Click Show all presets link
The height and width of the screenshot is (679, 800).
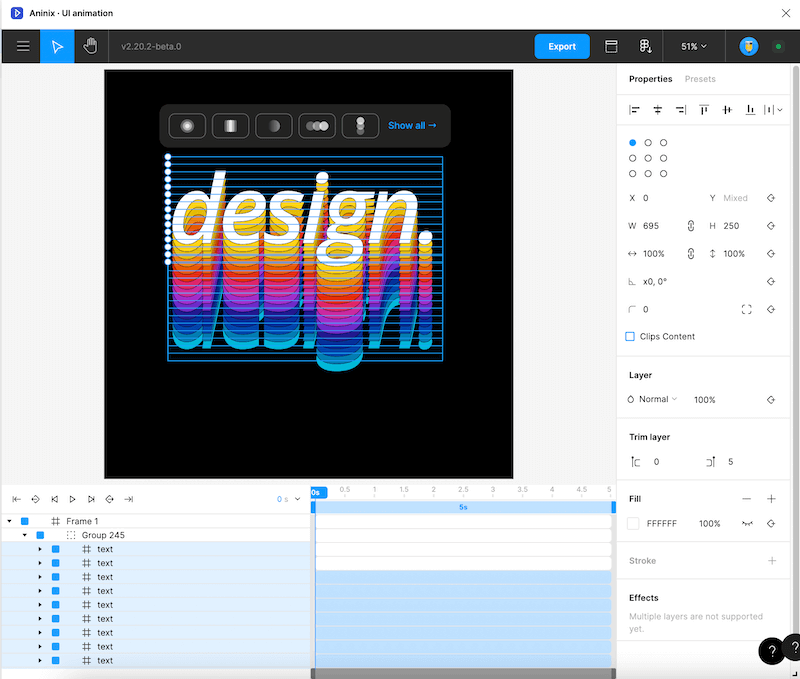click(x=412, y=125)
